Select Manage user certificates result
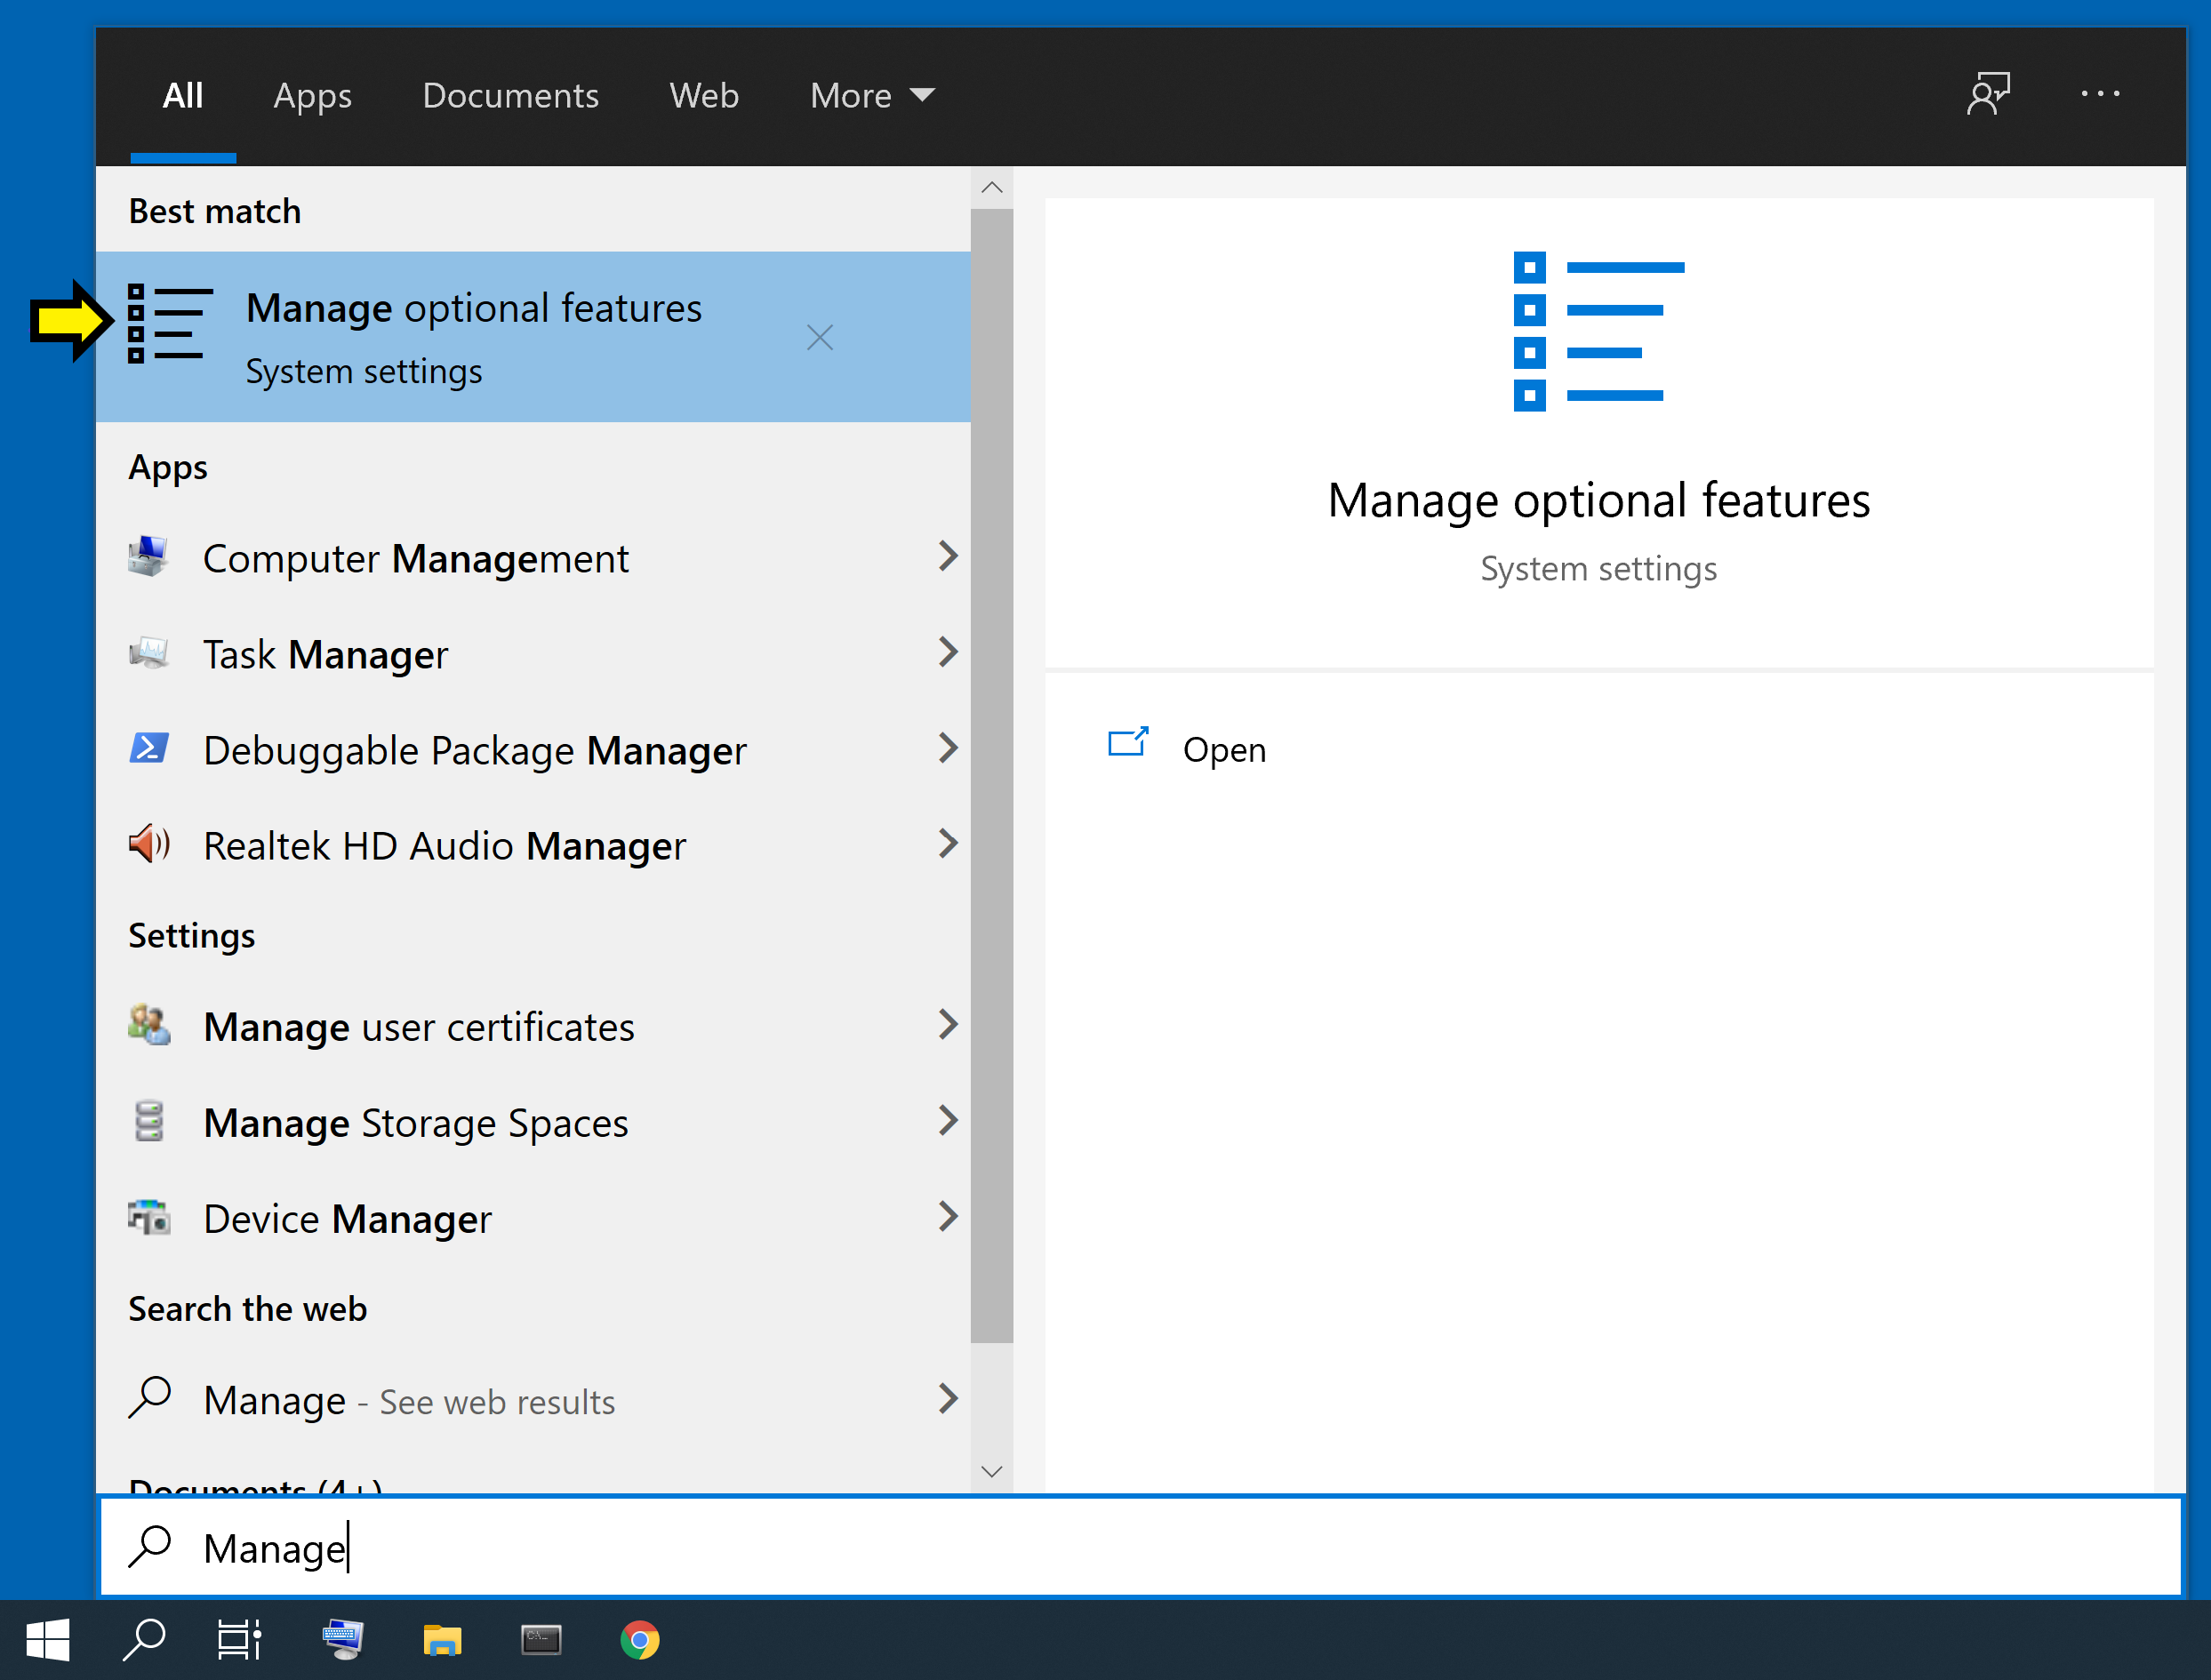Viewport: 2211px width, 1680px height. pos(418,1027)
